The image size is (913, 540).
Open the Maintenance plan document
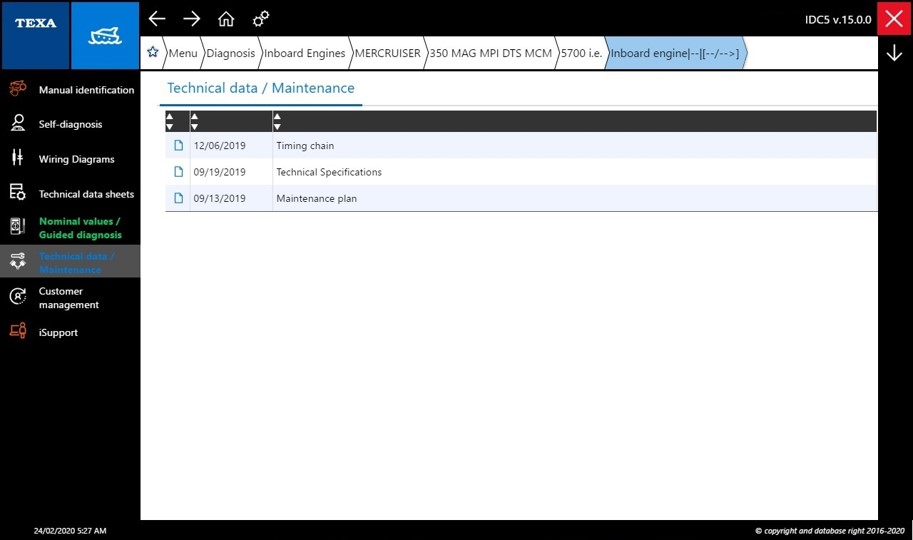pos(316,198)
